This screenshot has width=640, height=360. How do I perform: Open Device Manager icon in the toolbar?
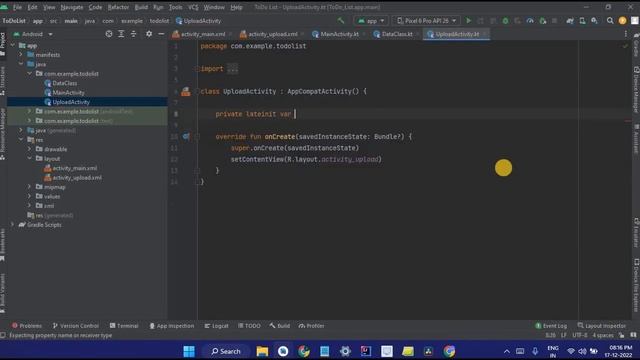[x=582, y=20]
